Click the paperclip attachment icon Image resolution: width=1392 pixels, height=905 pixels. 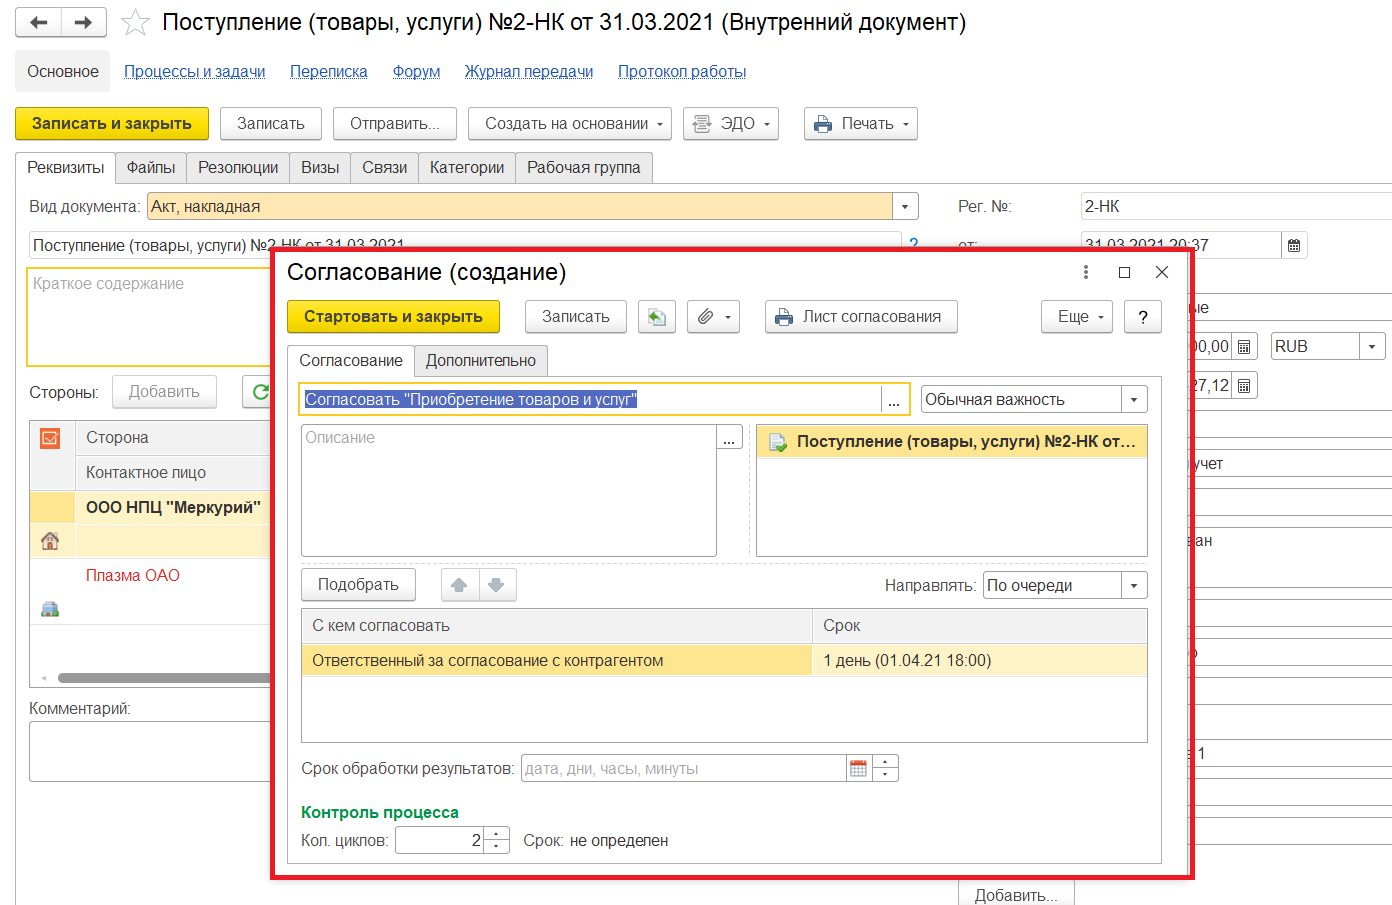click(705, 317)
